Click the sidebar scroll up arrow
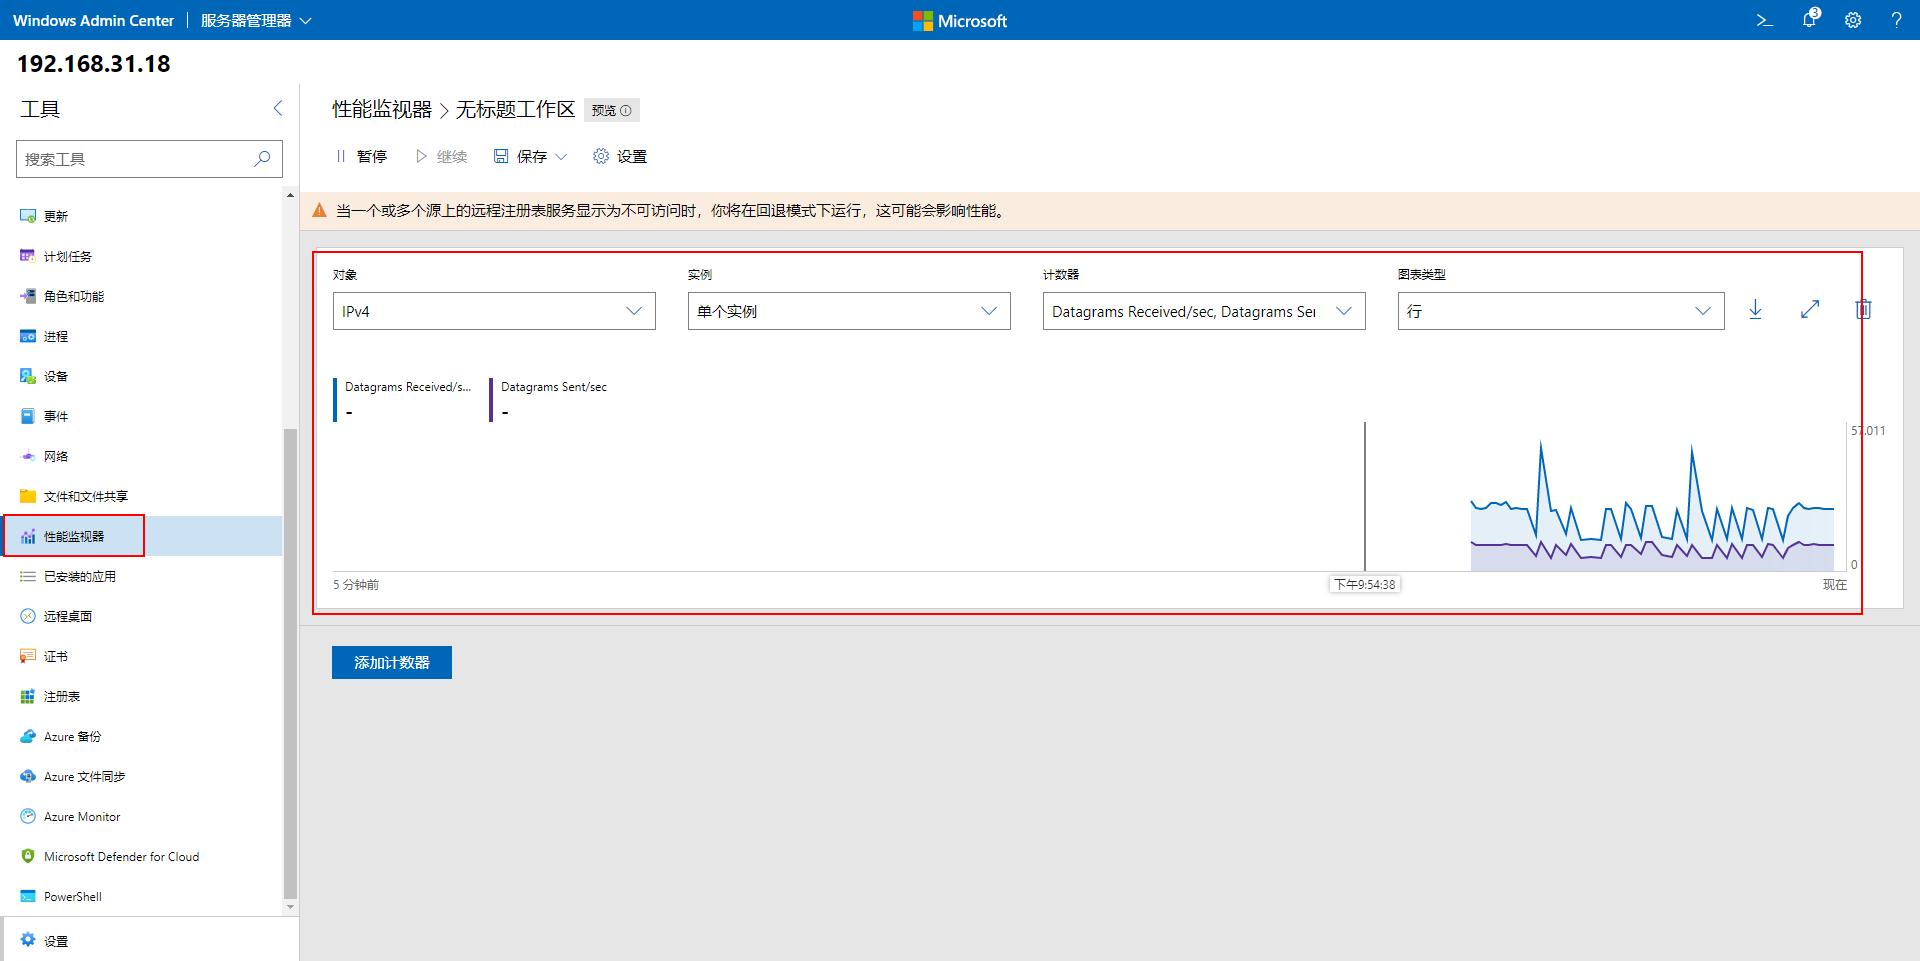Image resolution: width=1920 pixels, height=961 pixels. click(290, 195)
